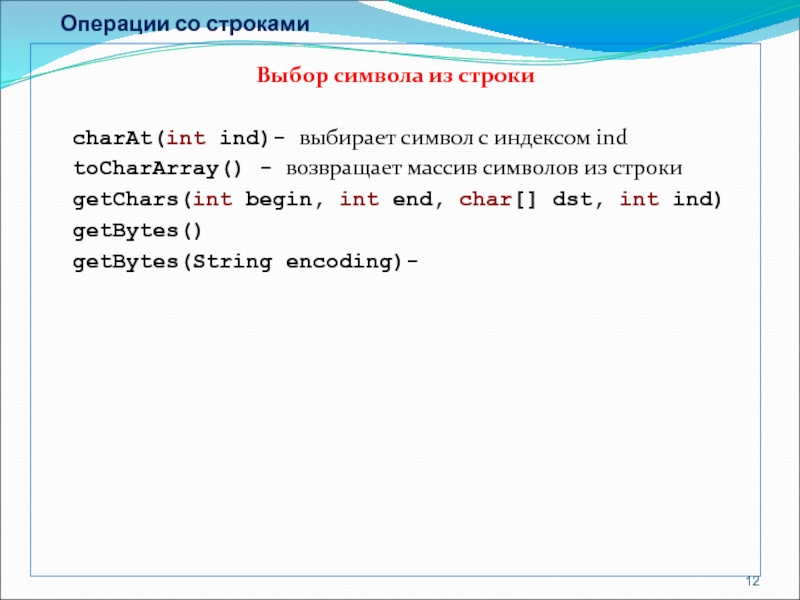Click the code "charAt(int ind)-"

(x=179, y=138)
